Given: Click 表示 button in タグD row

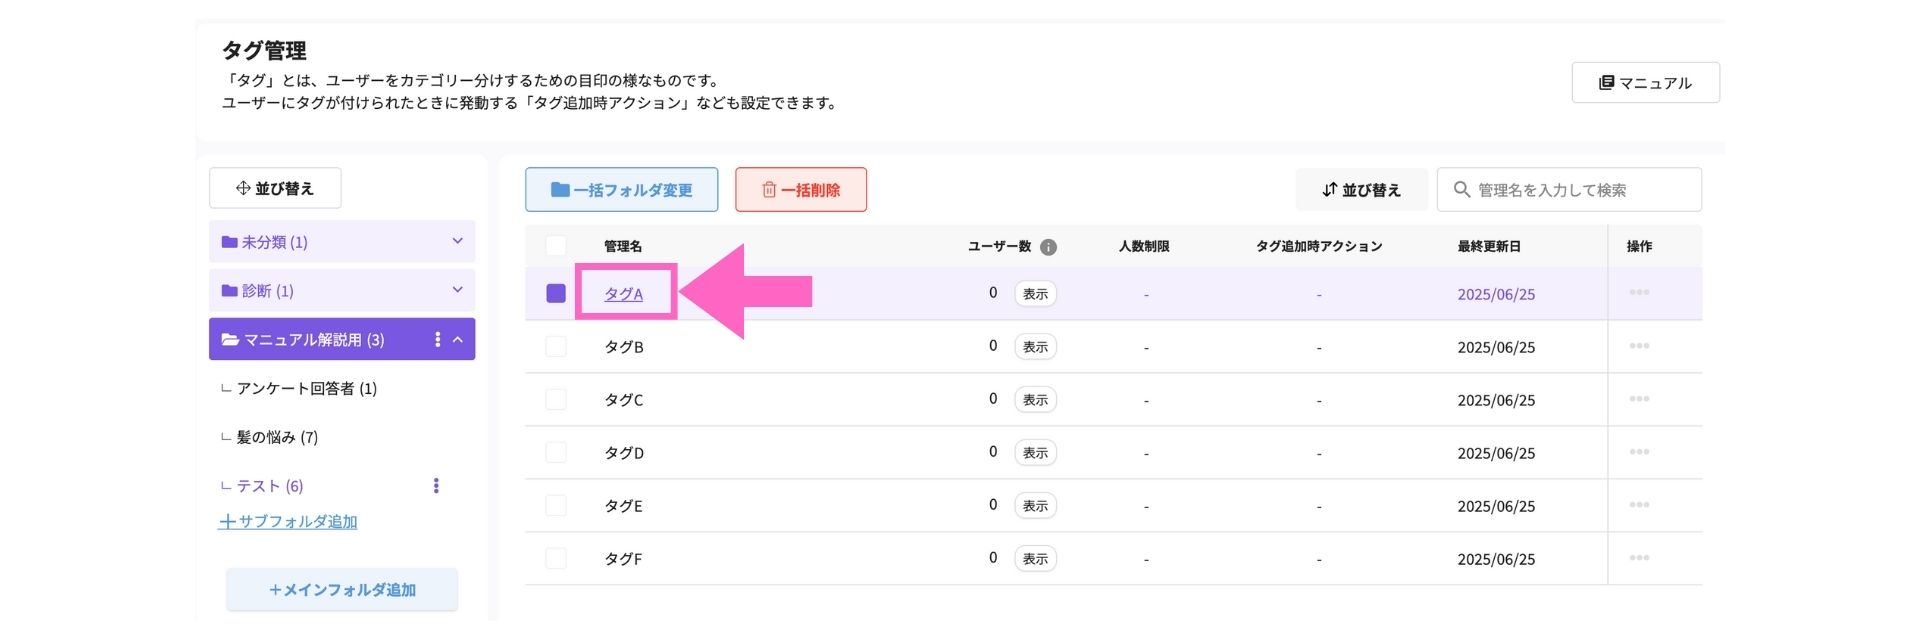Looking at the screenshot, I should (x=1035, y=453).
